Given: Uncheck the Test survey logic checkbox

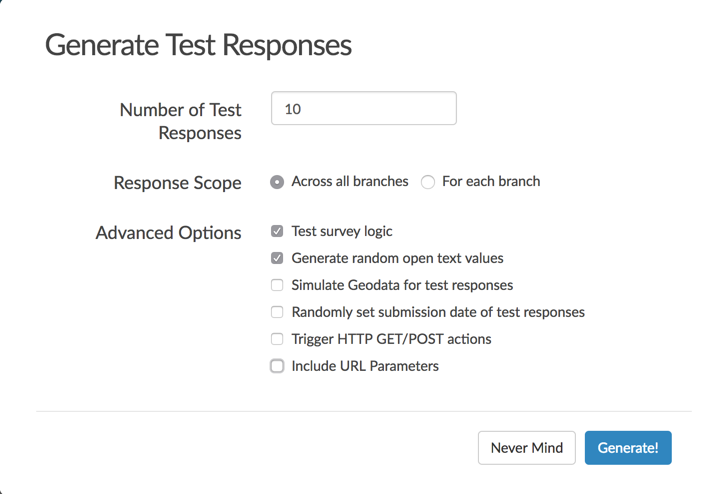Looking at the screenshot, I should (x=277, y=231).
